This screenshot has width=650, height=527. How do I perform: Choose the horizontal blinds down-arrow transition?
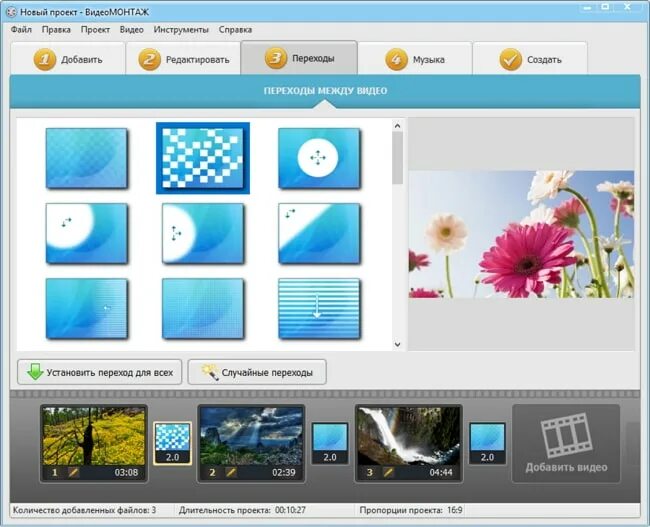tap(319, 308)
